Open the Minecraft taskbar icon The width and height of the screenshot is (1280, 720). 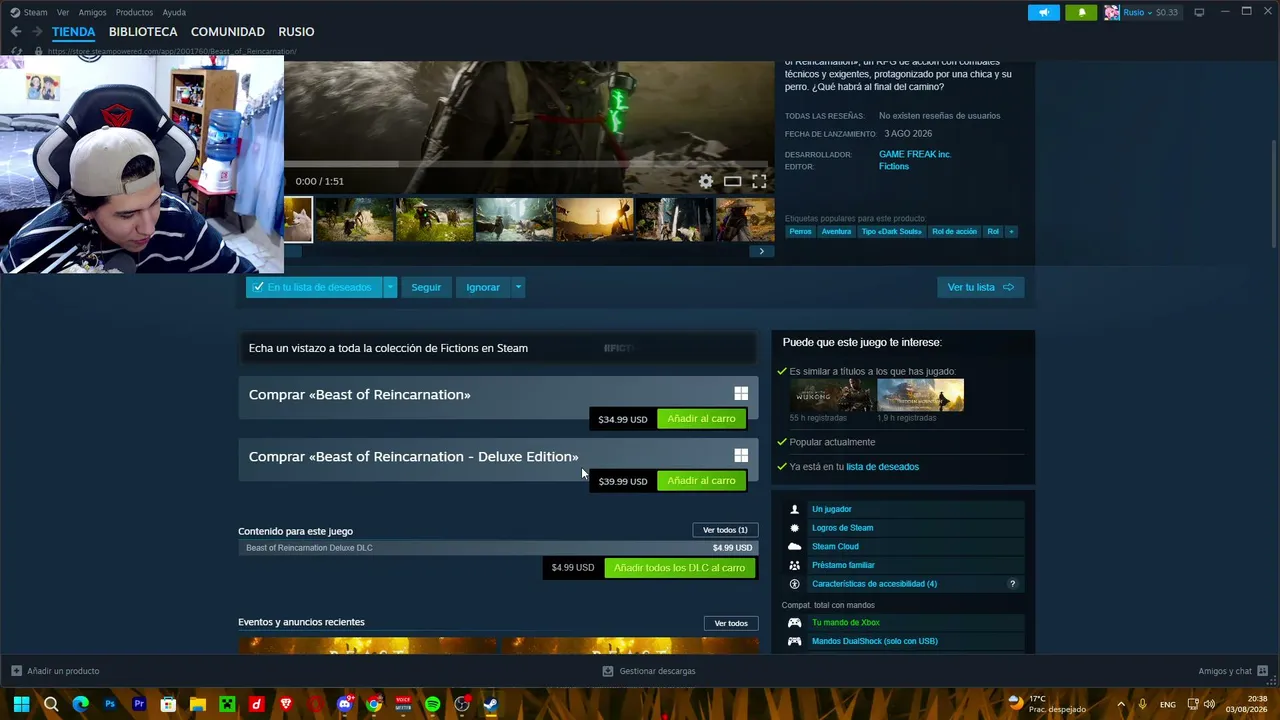[x=227, y=704]
